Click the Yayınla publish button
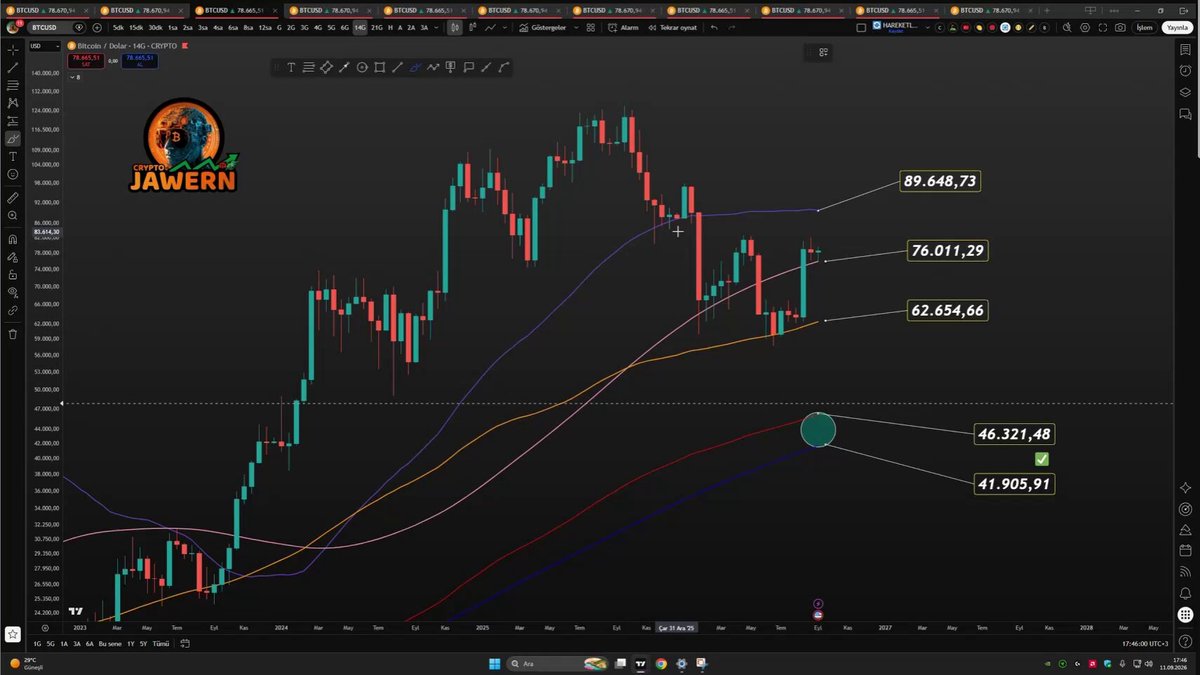Viewport: 1200px width, 675px height. tap(1176, 28)
